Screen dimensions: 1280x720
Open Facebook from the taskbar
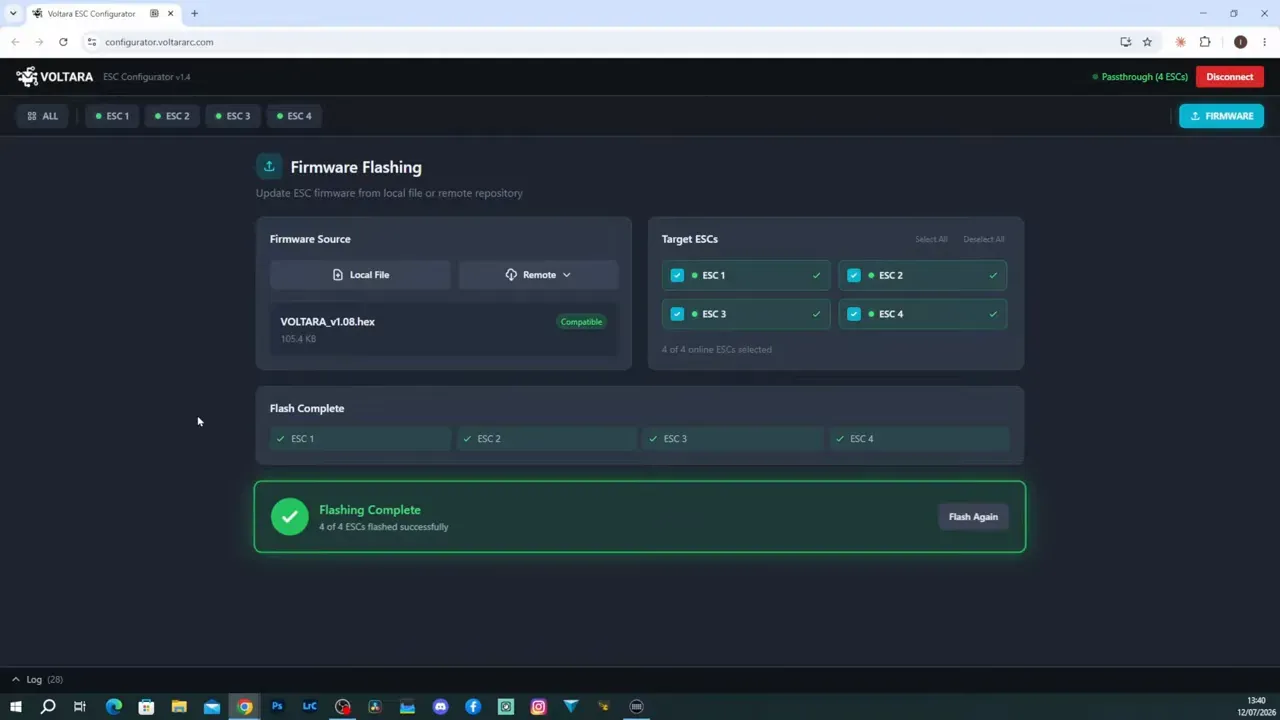click(473, 707)
